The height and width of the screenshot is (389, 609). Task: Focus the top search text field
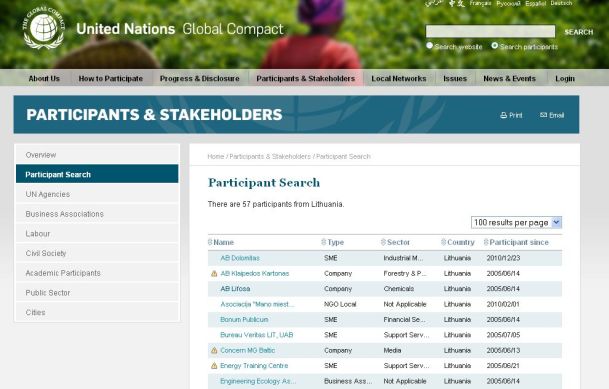(x=490, y=31)
